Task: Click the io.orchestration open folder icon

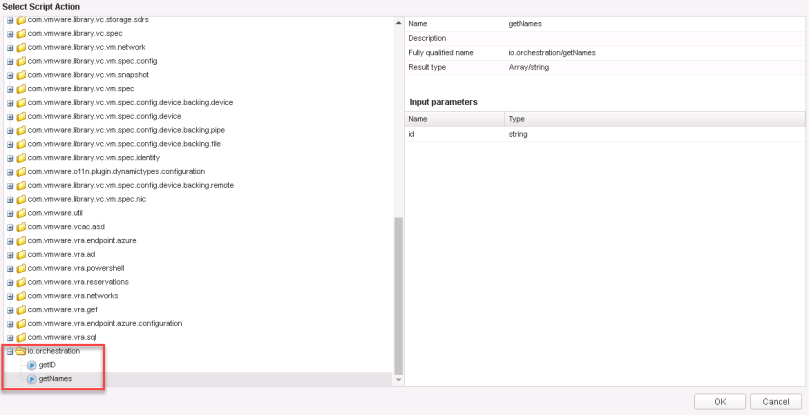Action: click(x=21, y=351)
